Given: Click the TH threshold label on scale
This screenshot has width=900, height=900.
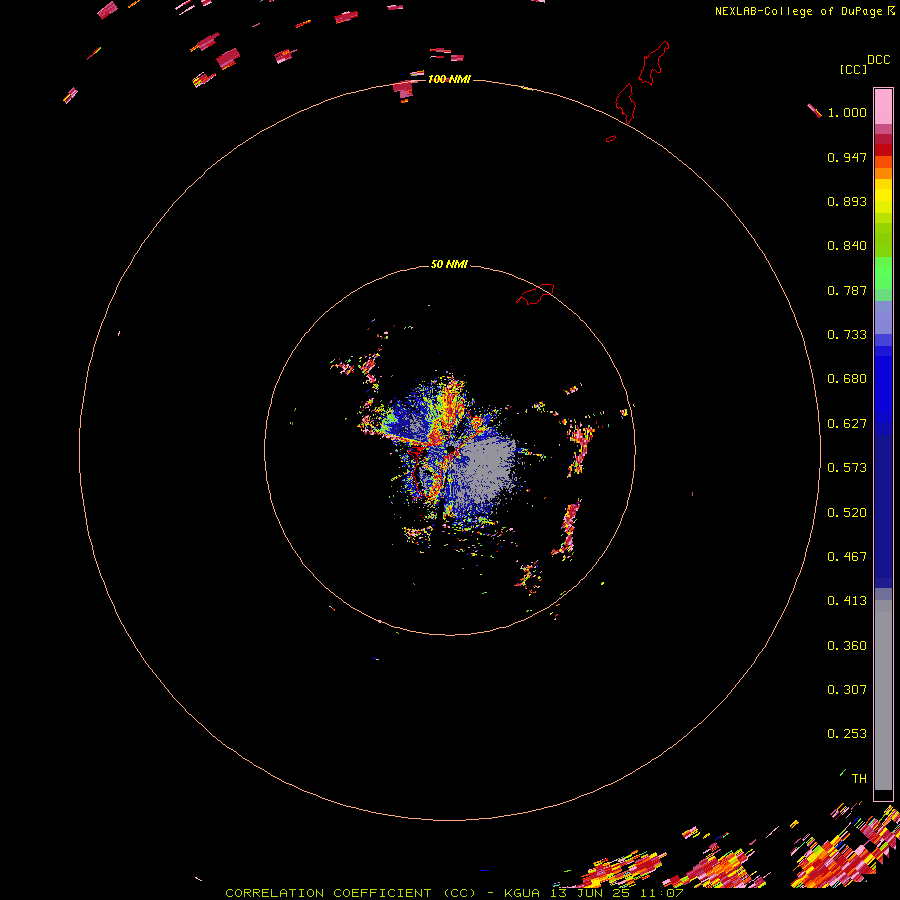Looking at the screenshot, I should (x=859, y=779).
